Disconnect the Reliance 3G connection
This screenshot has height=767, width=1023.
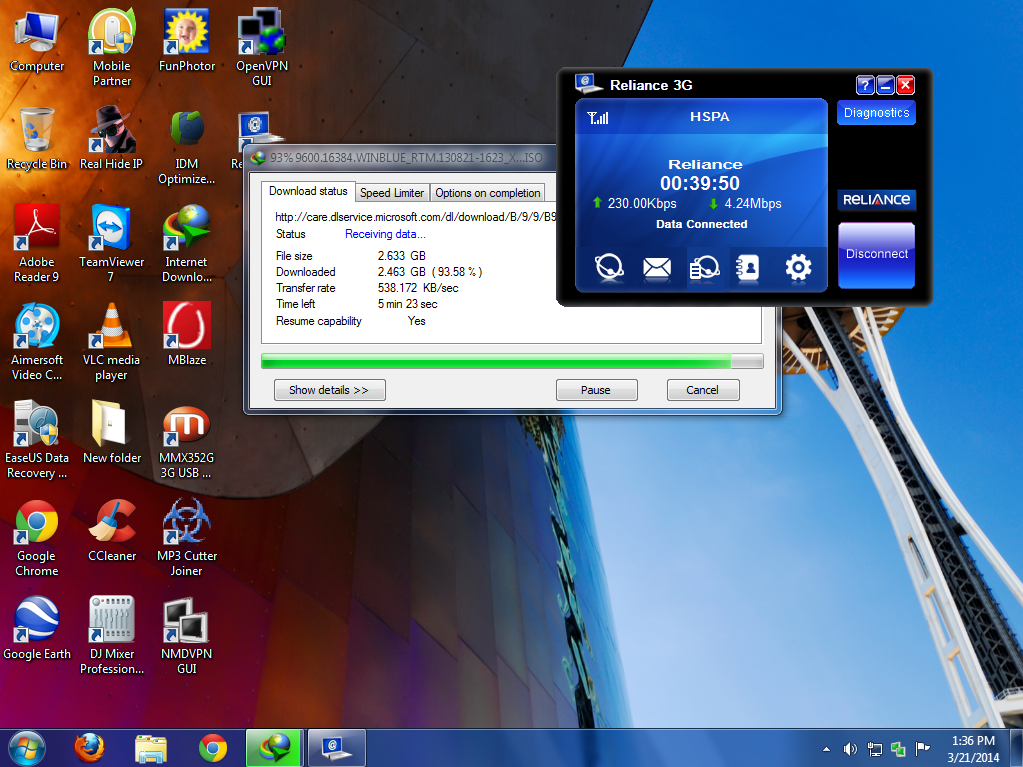(876, 254)
